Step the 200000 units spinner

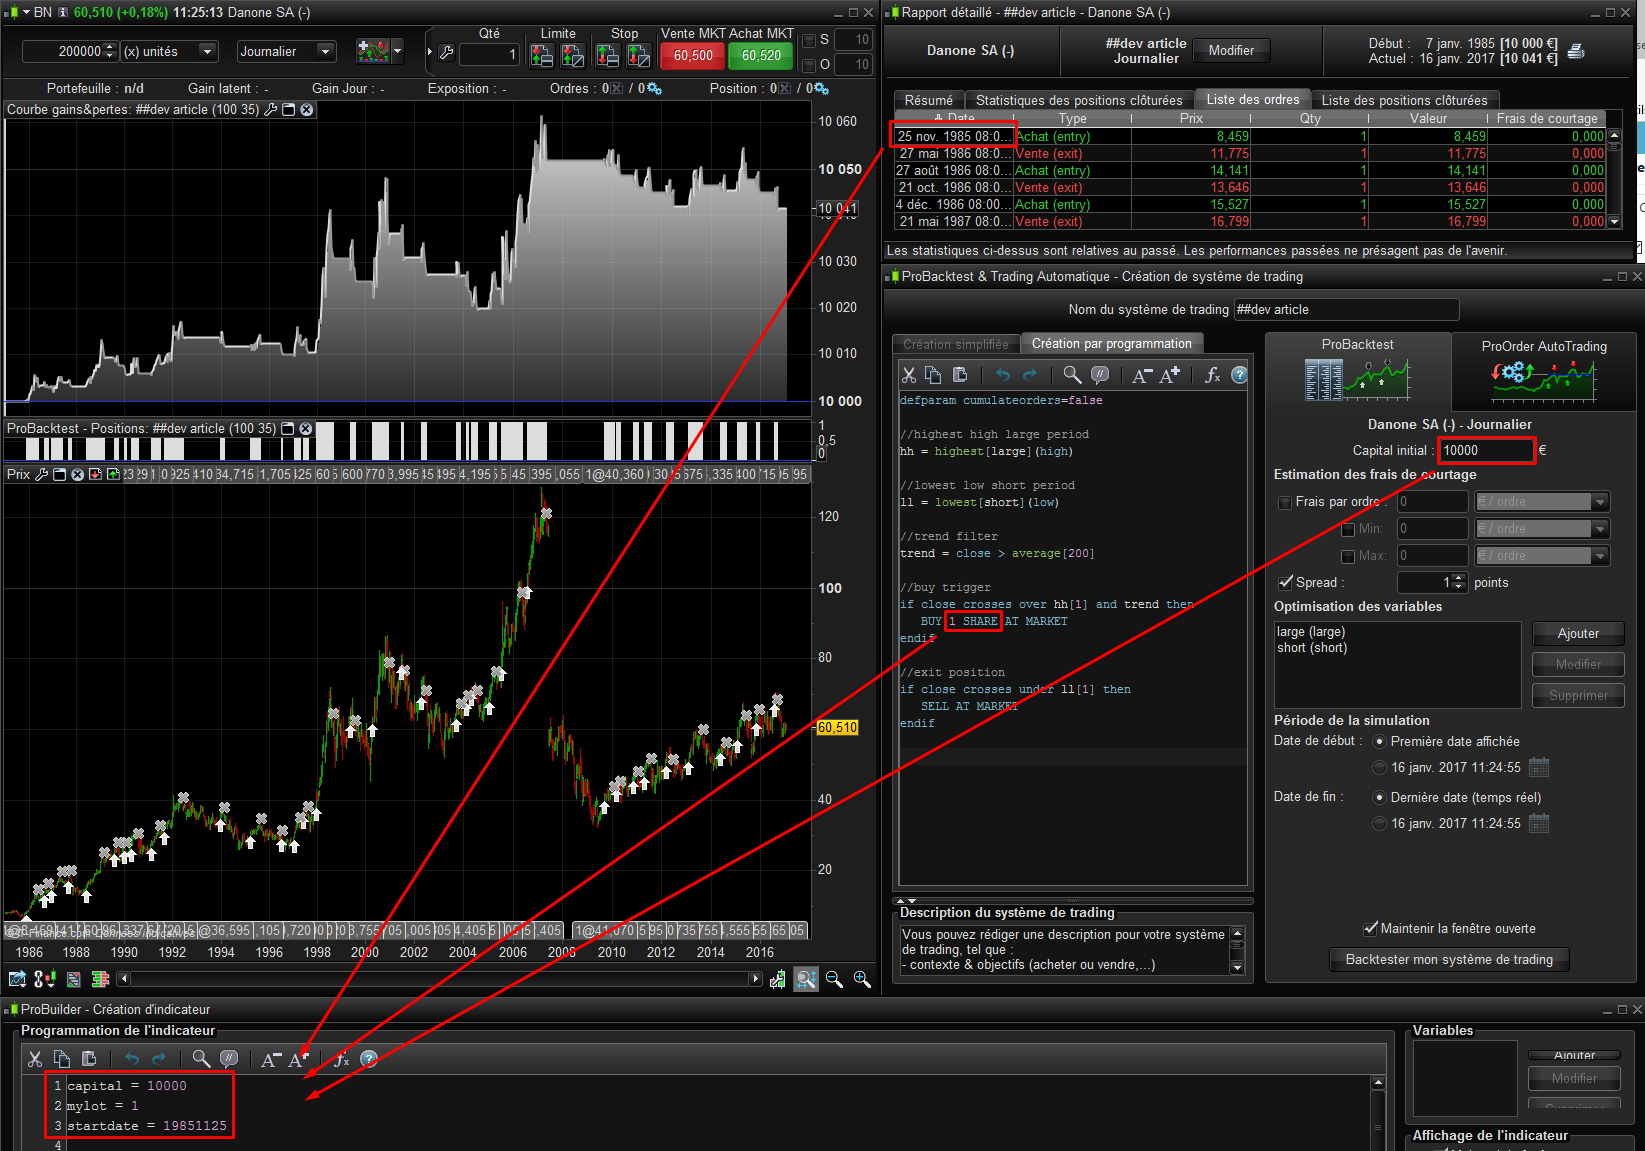point(111,51)
